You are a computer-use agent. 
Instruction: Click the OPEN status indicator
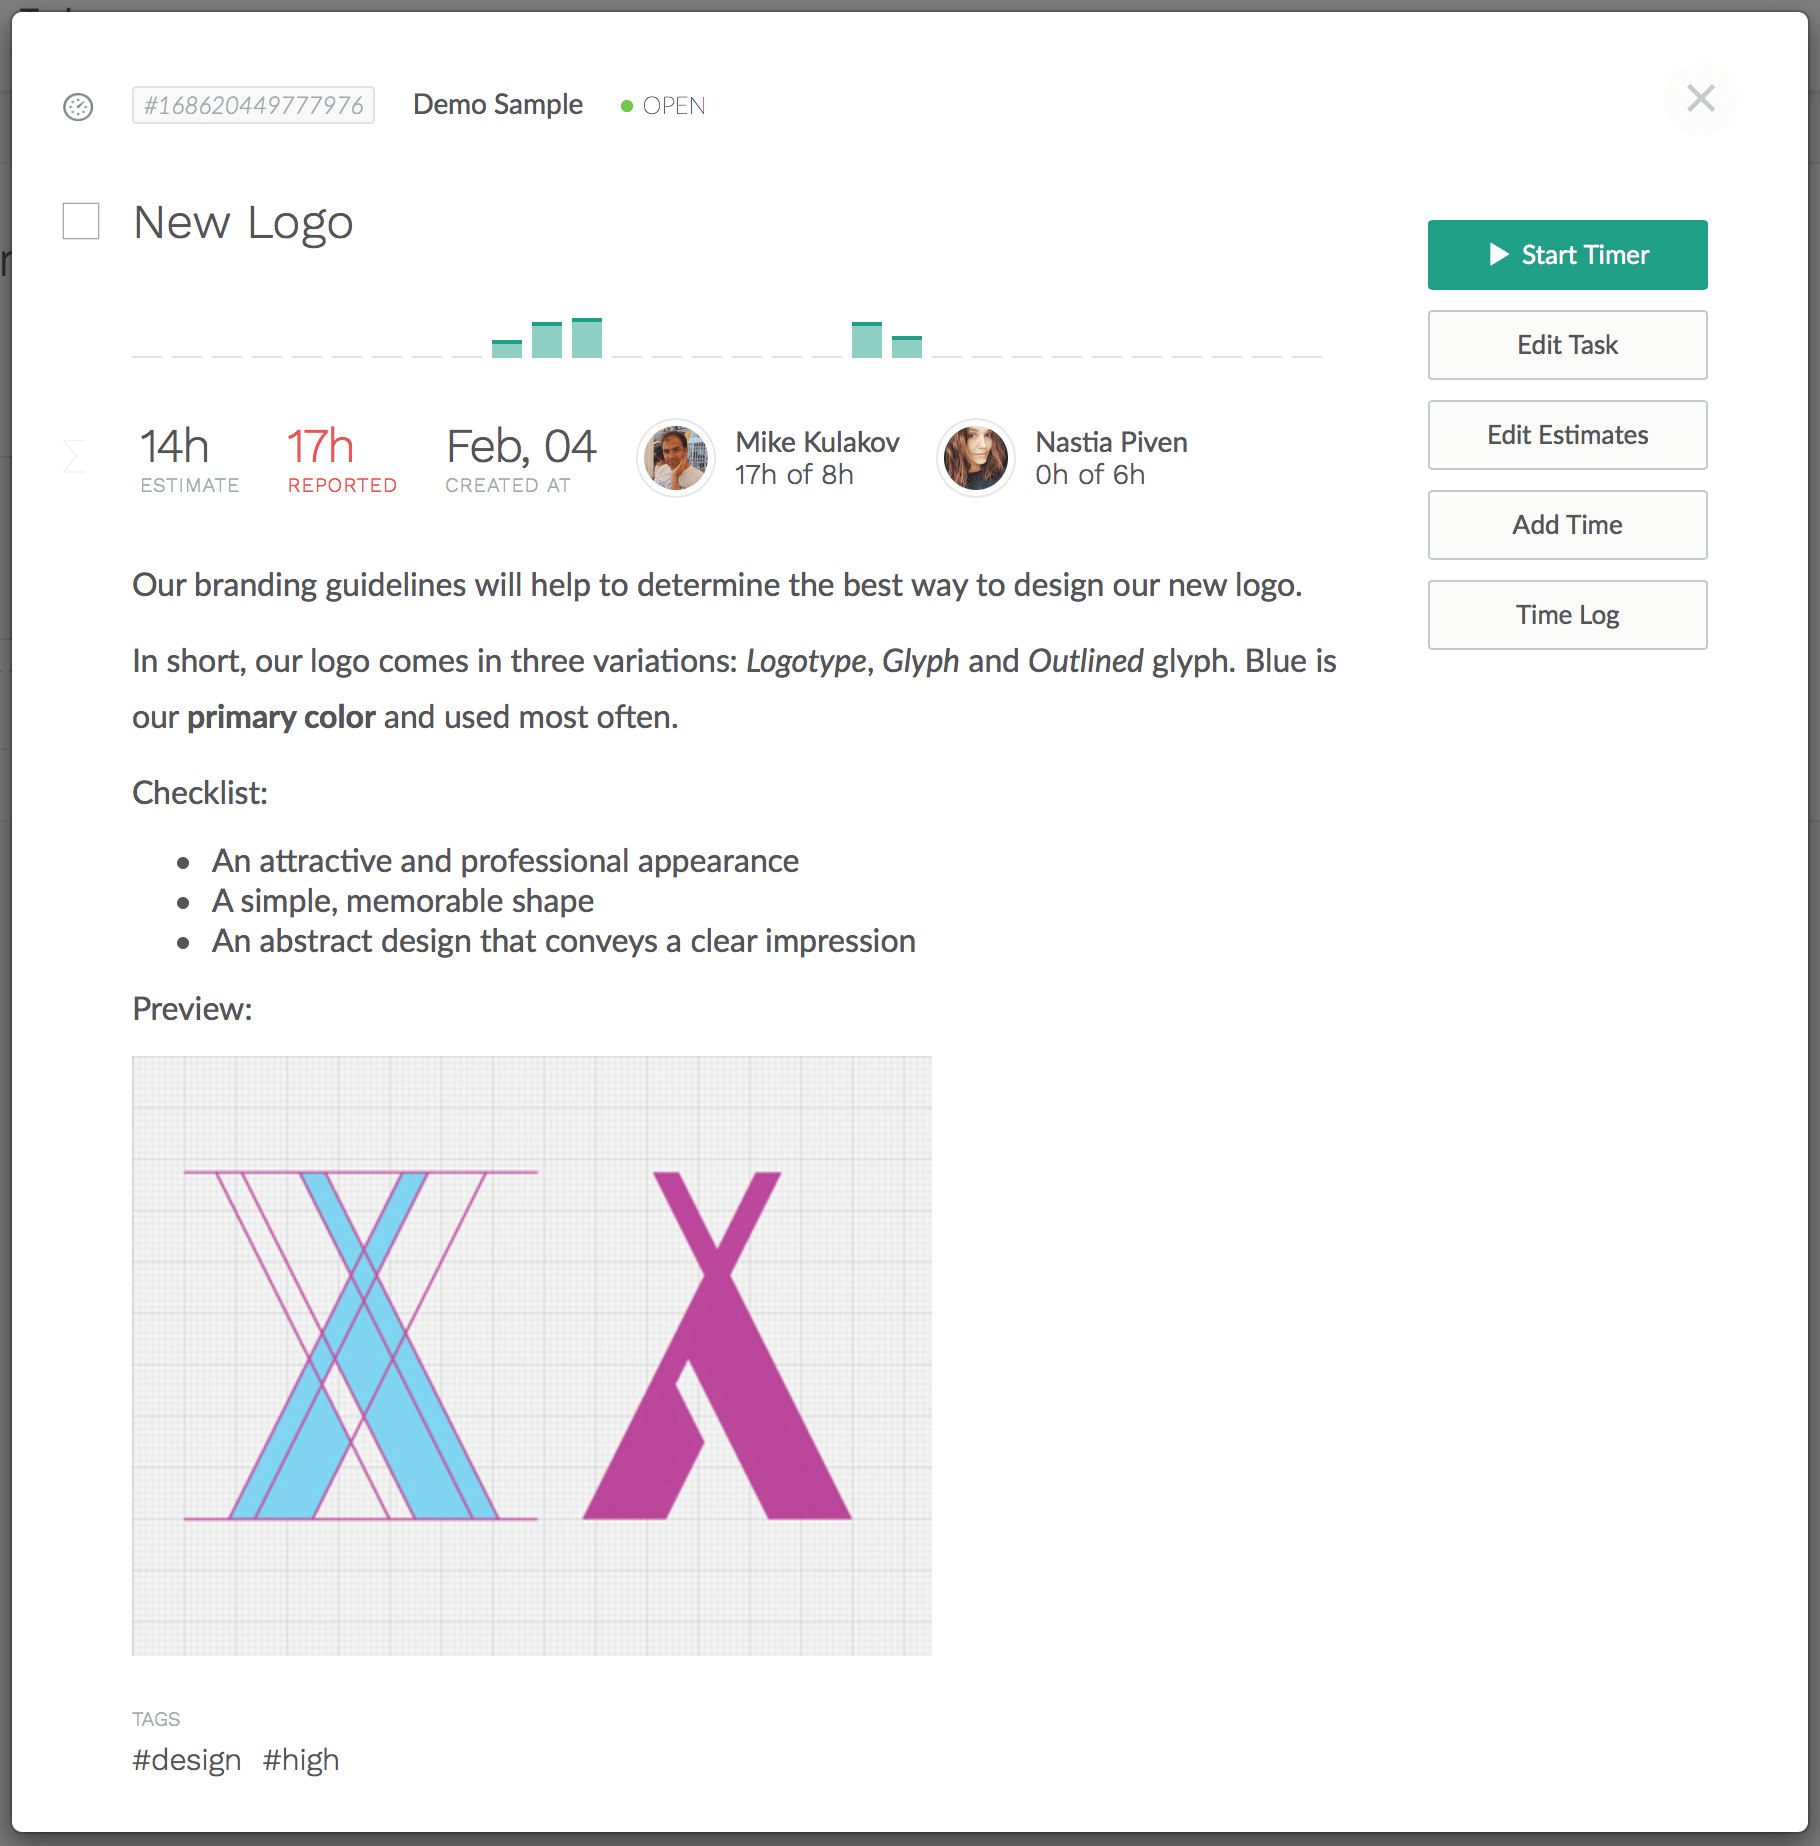(x=663, y=106)
